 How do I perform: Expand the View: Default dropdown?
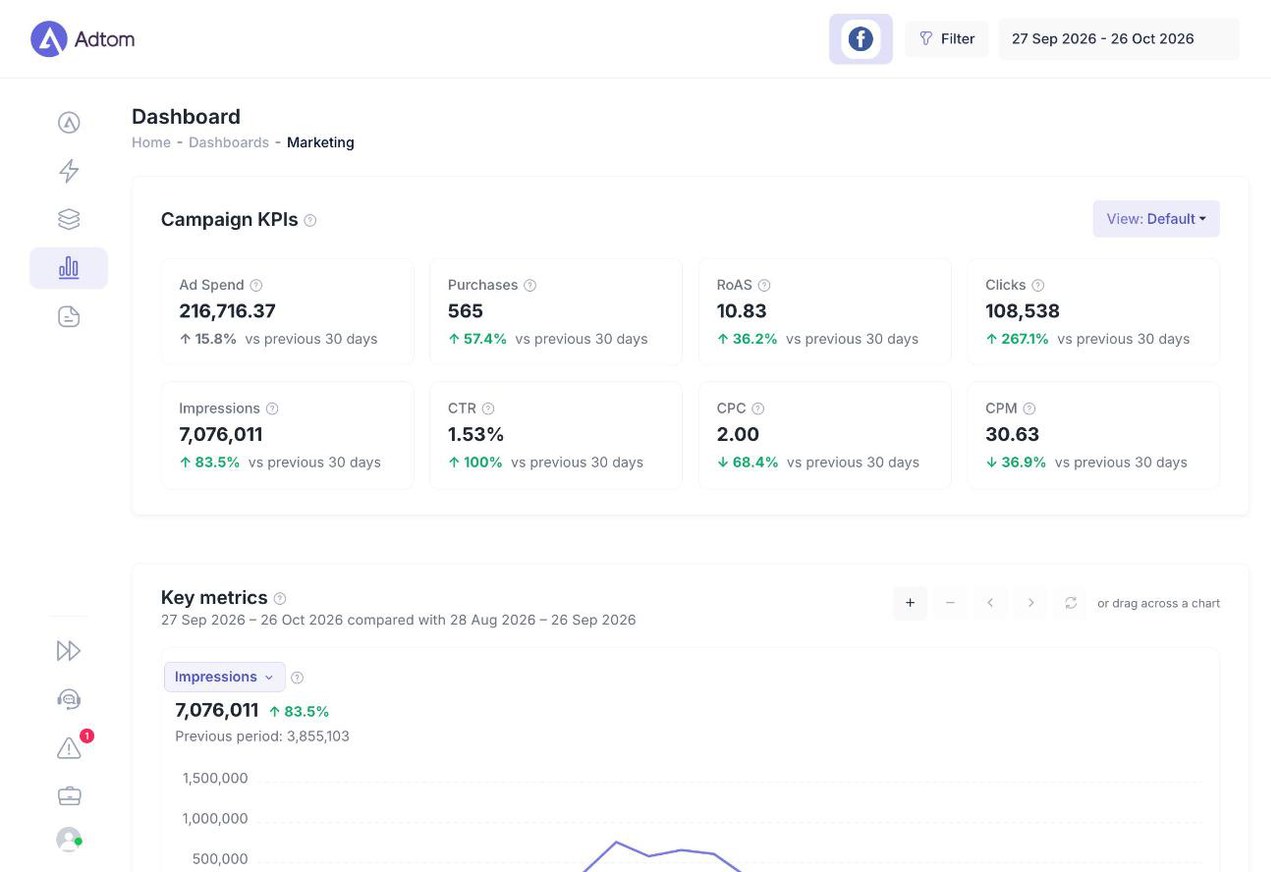1156,219
